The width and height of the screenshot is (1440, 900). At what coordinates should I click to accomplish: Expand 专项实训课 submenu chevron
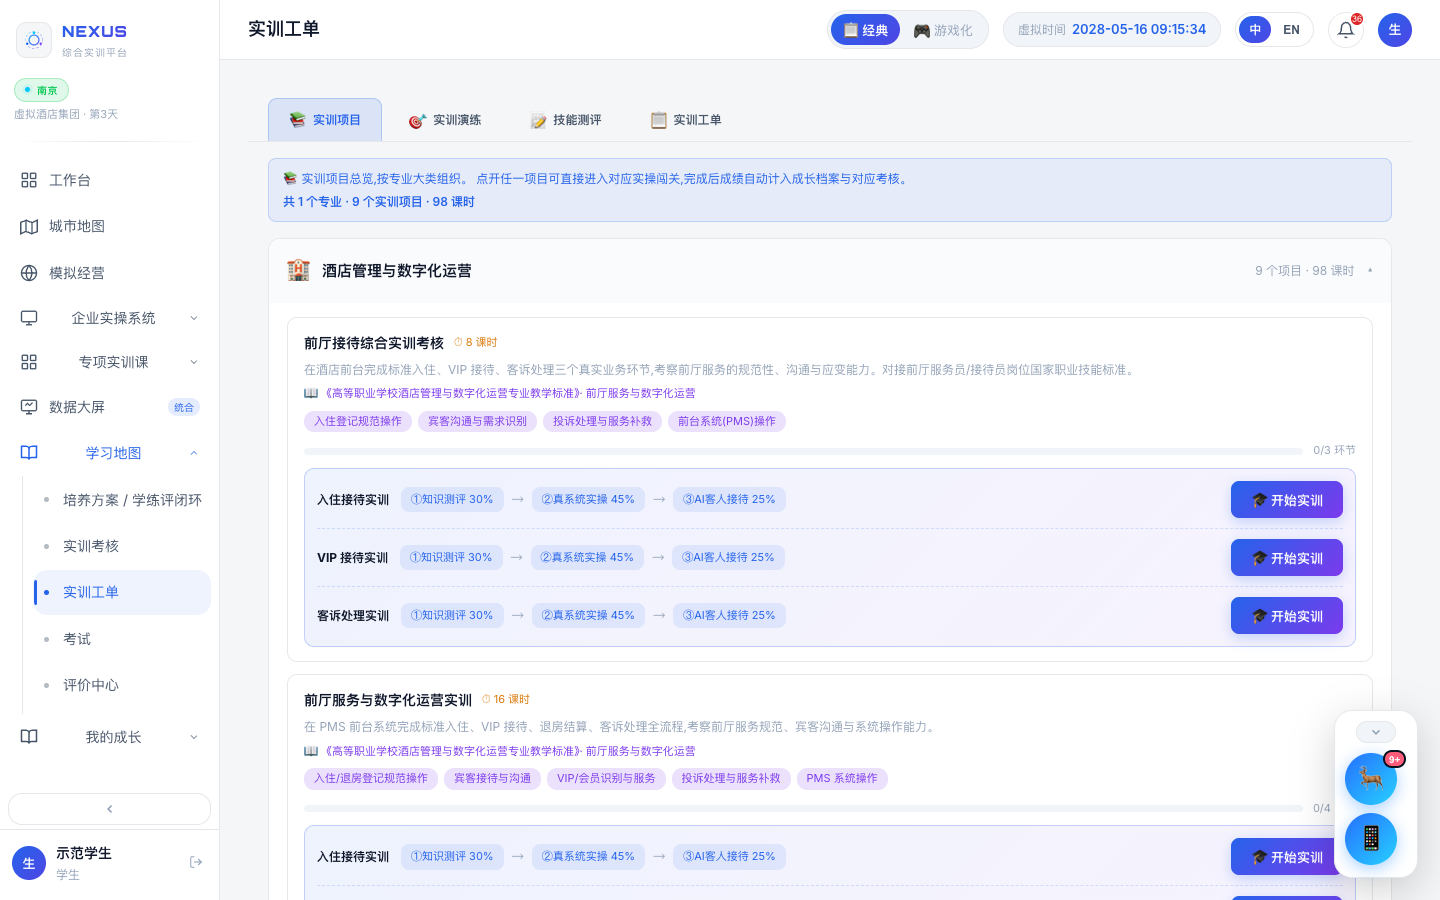click(x=194, y=362)
